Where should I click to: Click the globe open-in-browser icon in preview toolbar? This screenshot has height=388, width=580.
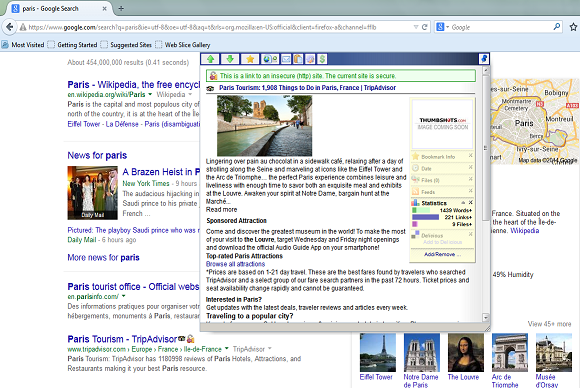point(270,59)
